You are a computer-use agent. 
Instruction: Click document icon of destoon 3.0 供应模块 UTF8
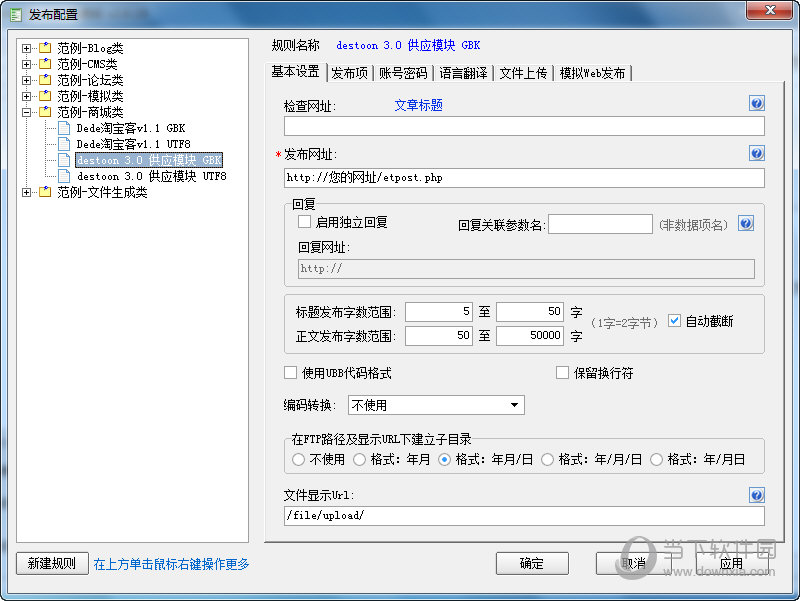pyautogui.click(x=64, y=176)
